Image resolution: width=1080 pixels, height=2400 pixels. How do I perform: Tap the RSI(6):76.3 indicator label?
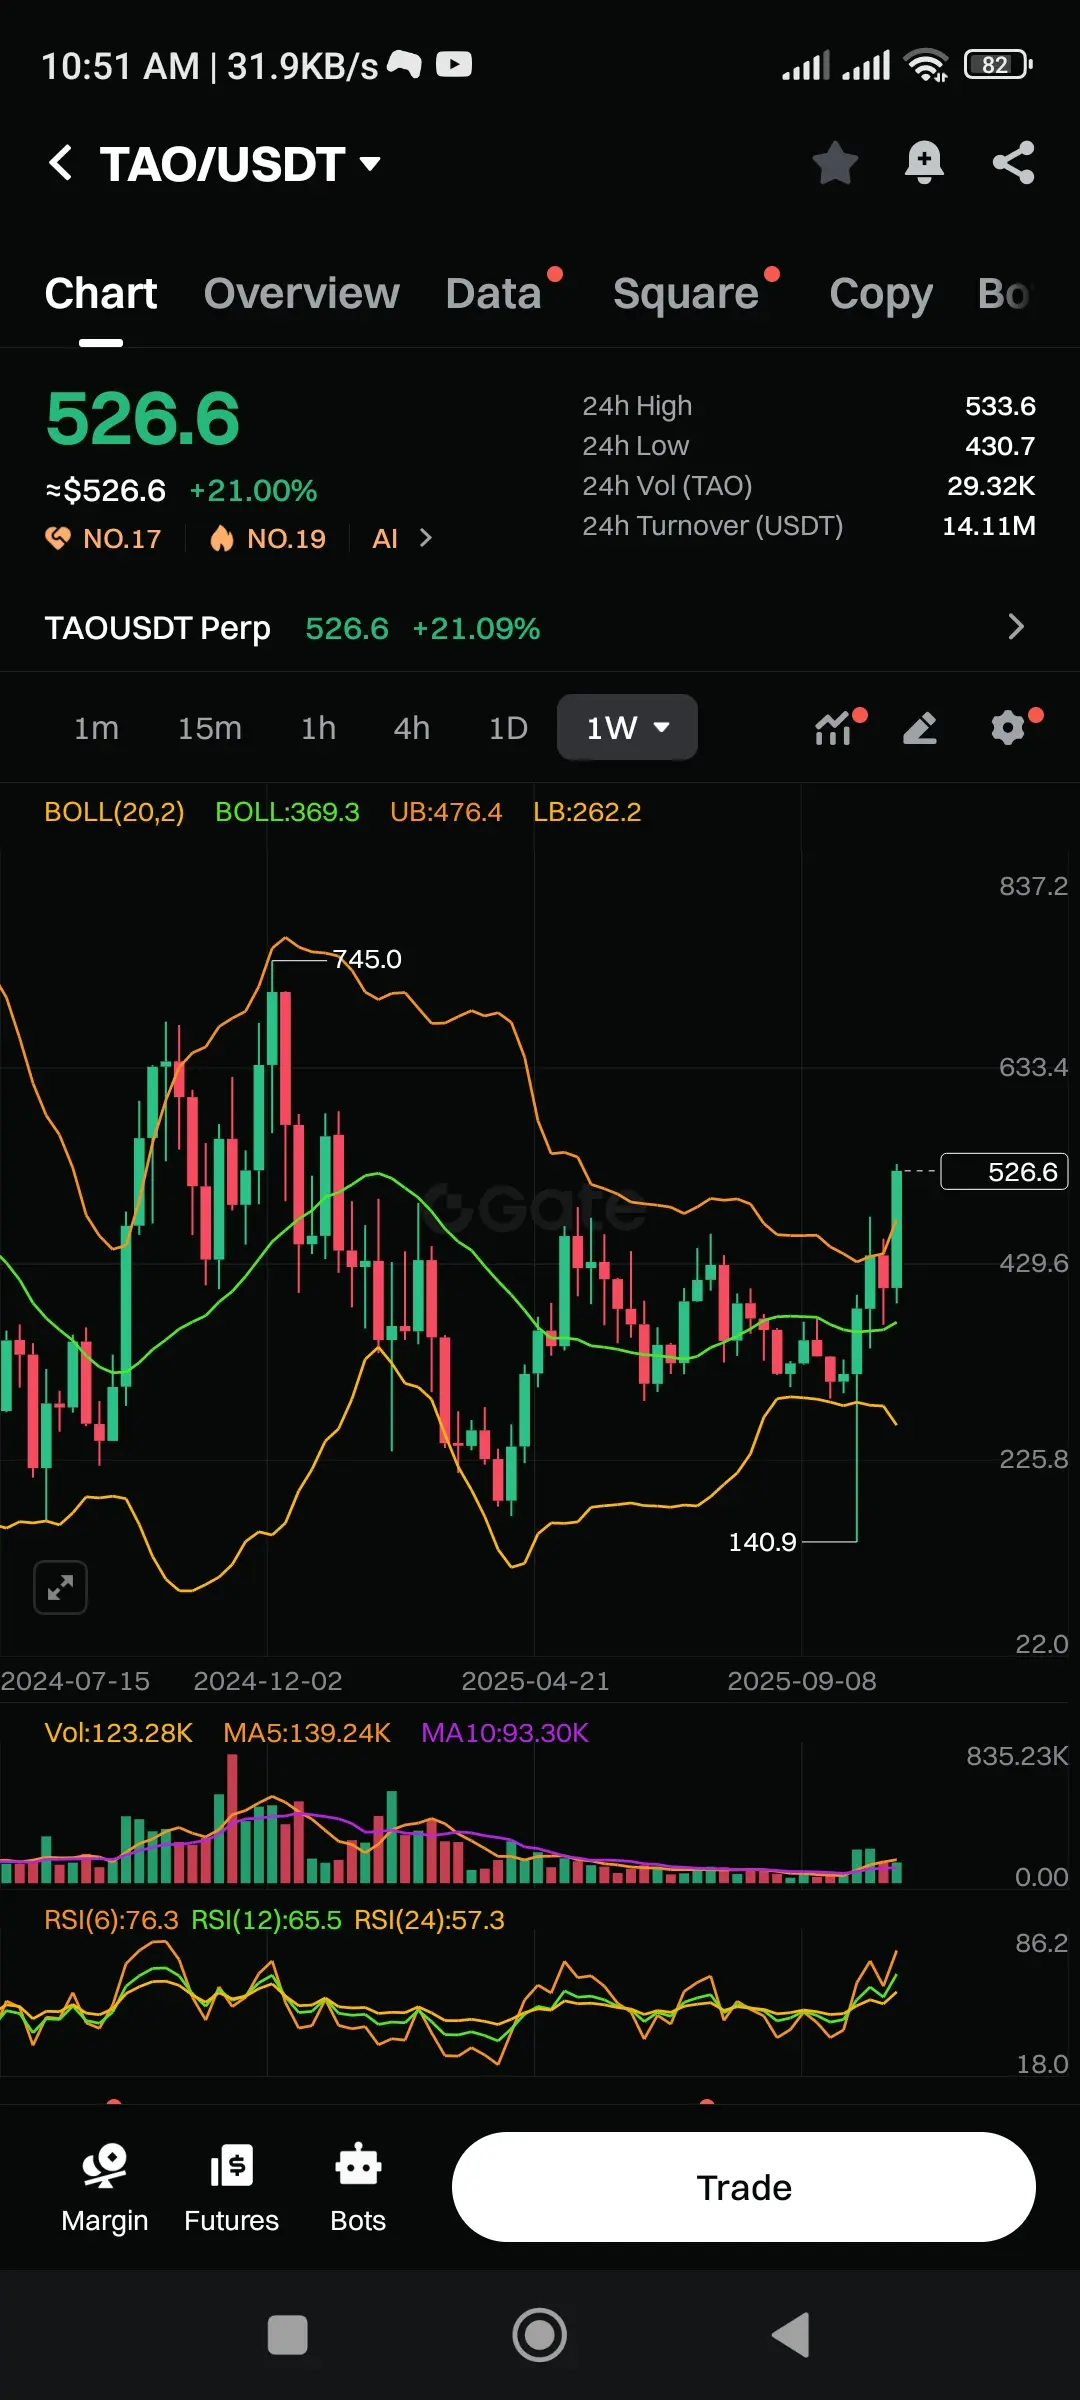(111, 1920)
